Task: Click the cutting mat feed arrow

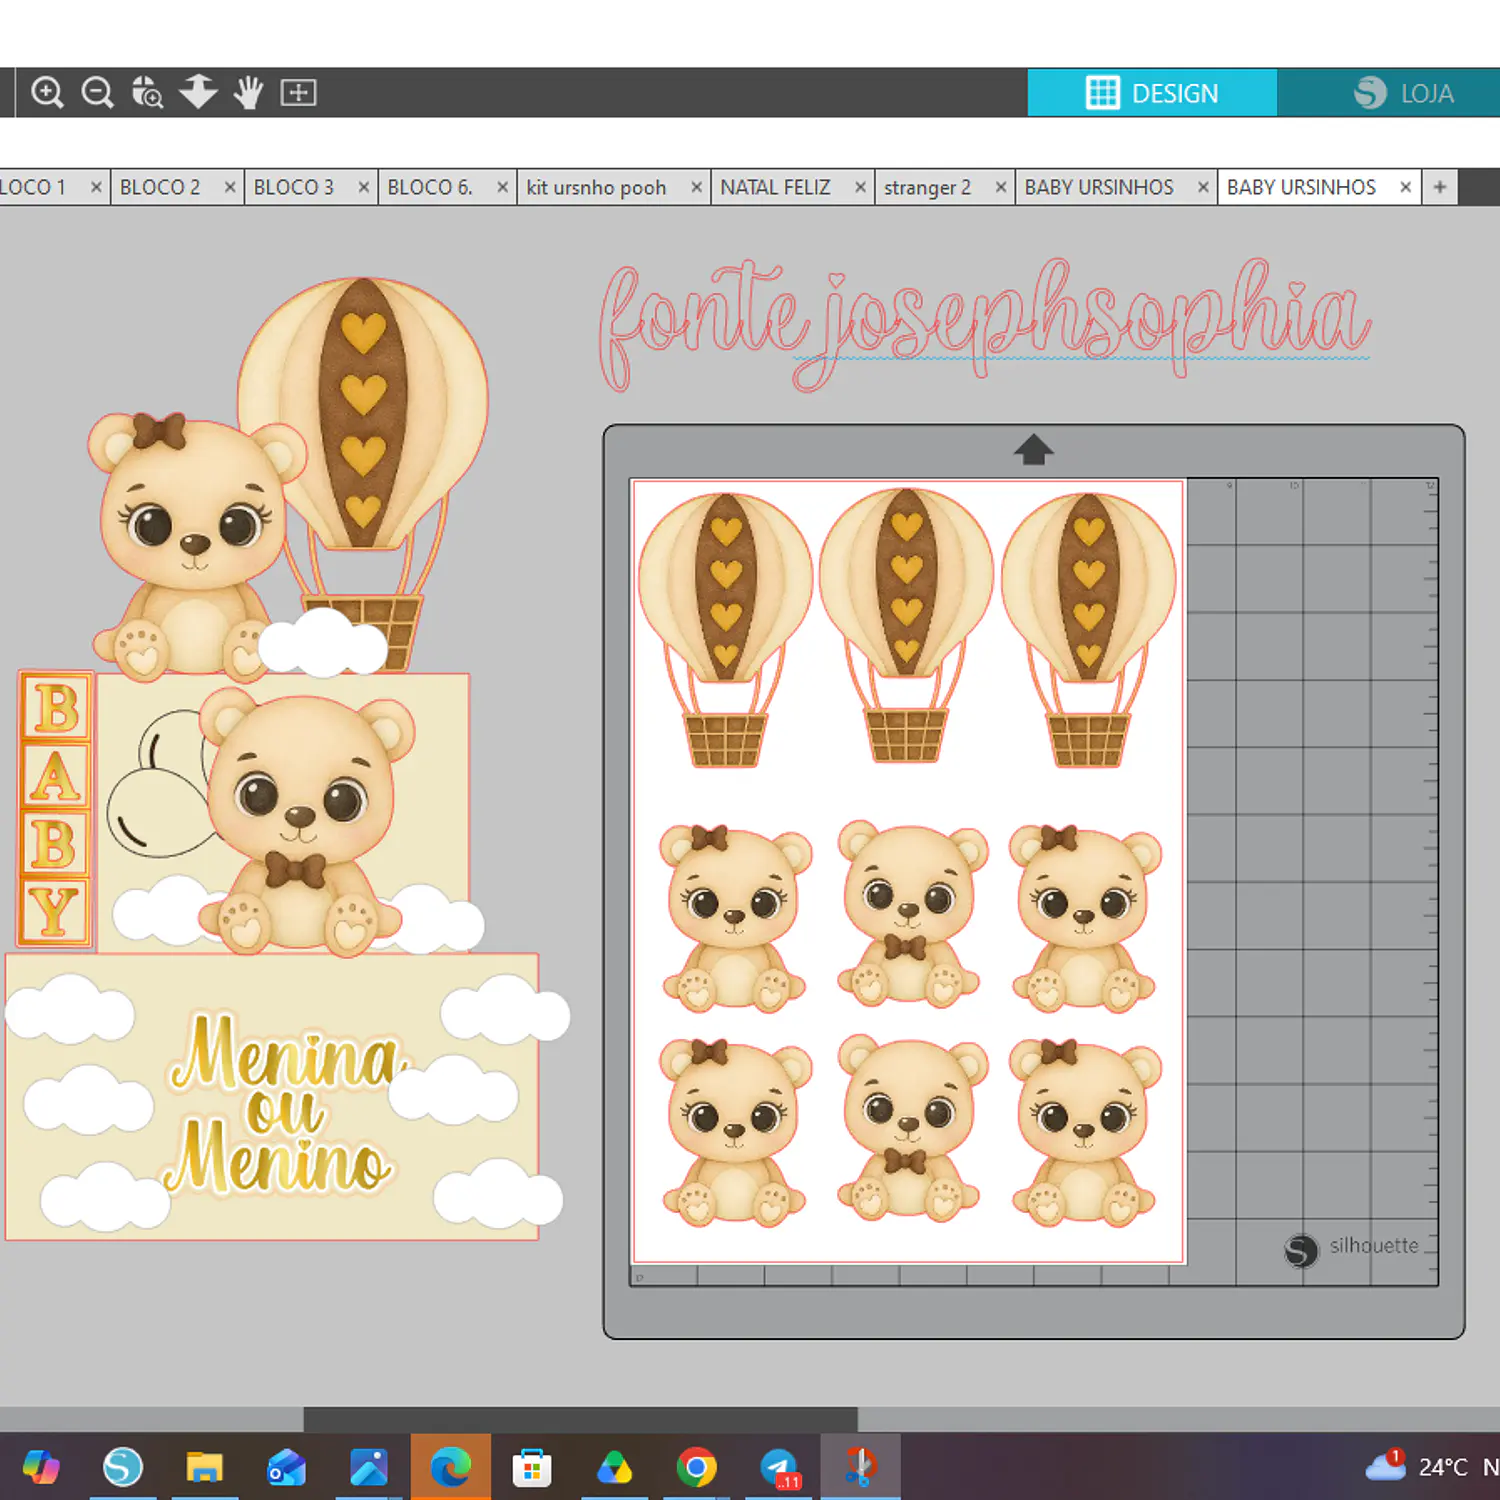Action: (x=1034, y=450)
